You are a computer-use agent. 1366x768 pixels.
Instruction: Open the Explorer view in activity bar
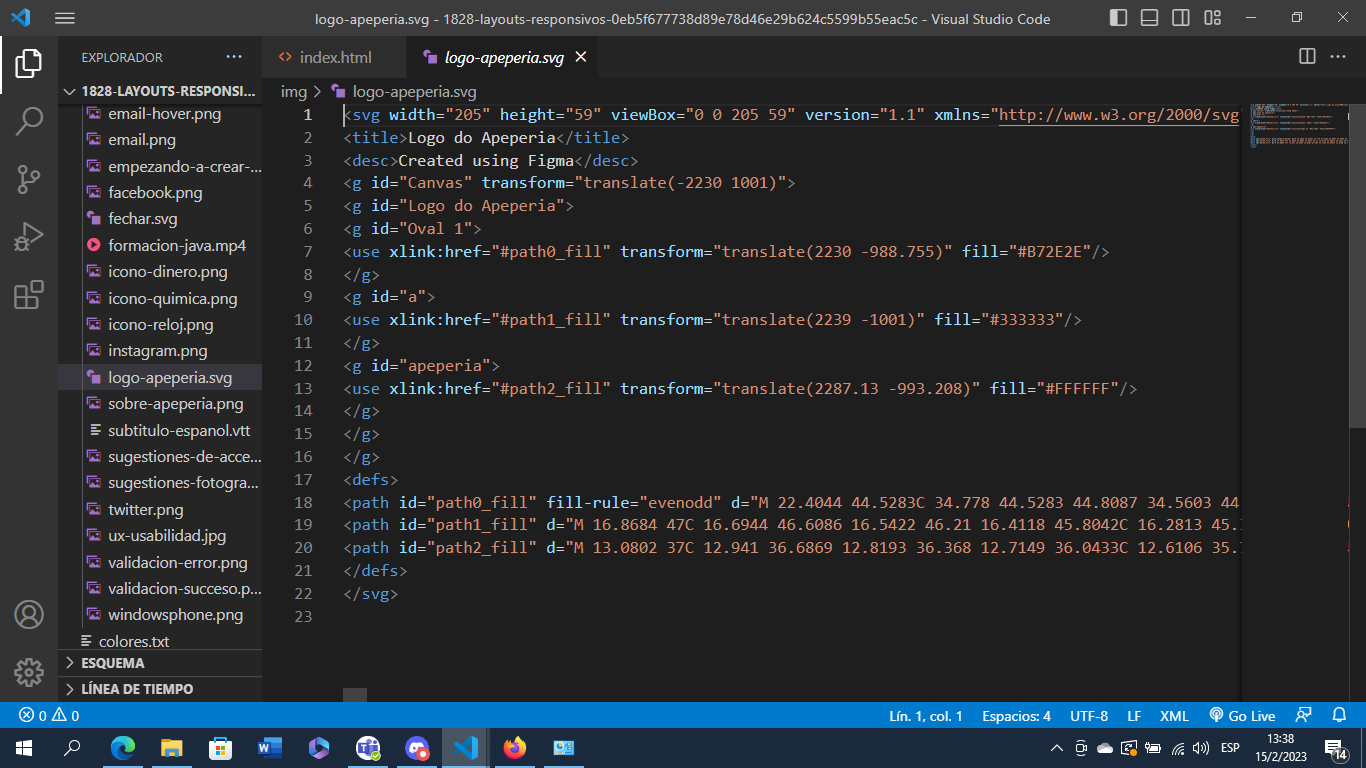pyautogui.click(x=28, y=64)
